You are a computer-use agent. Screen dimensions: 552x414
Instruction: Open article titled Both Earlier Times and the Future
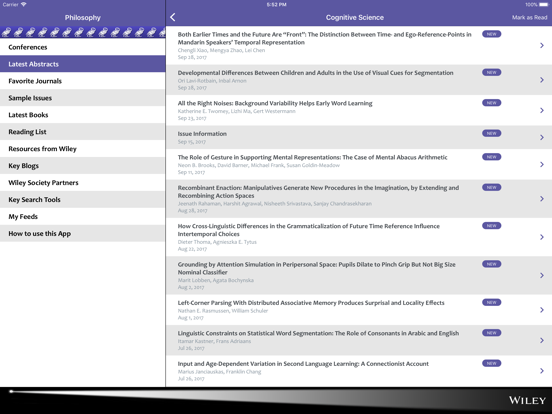pyautogui.click(x=324, y=38)
